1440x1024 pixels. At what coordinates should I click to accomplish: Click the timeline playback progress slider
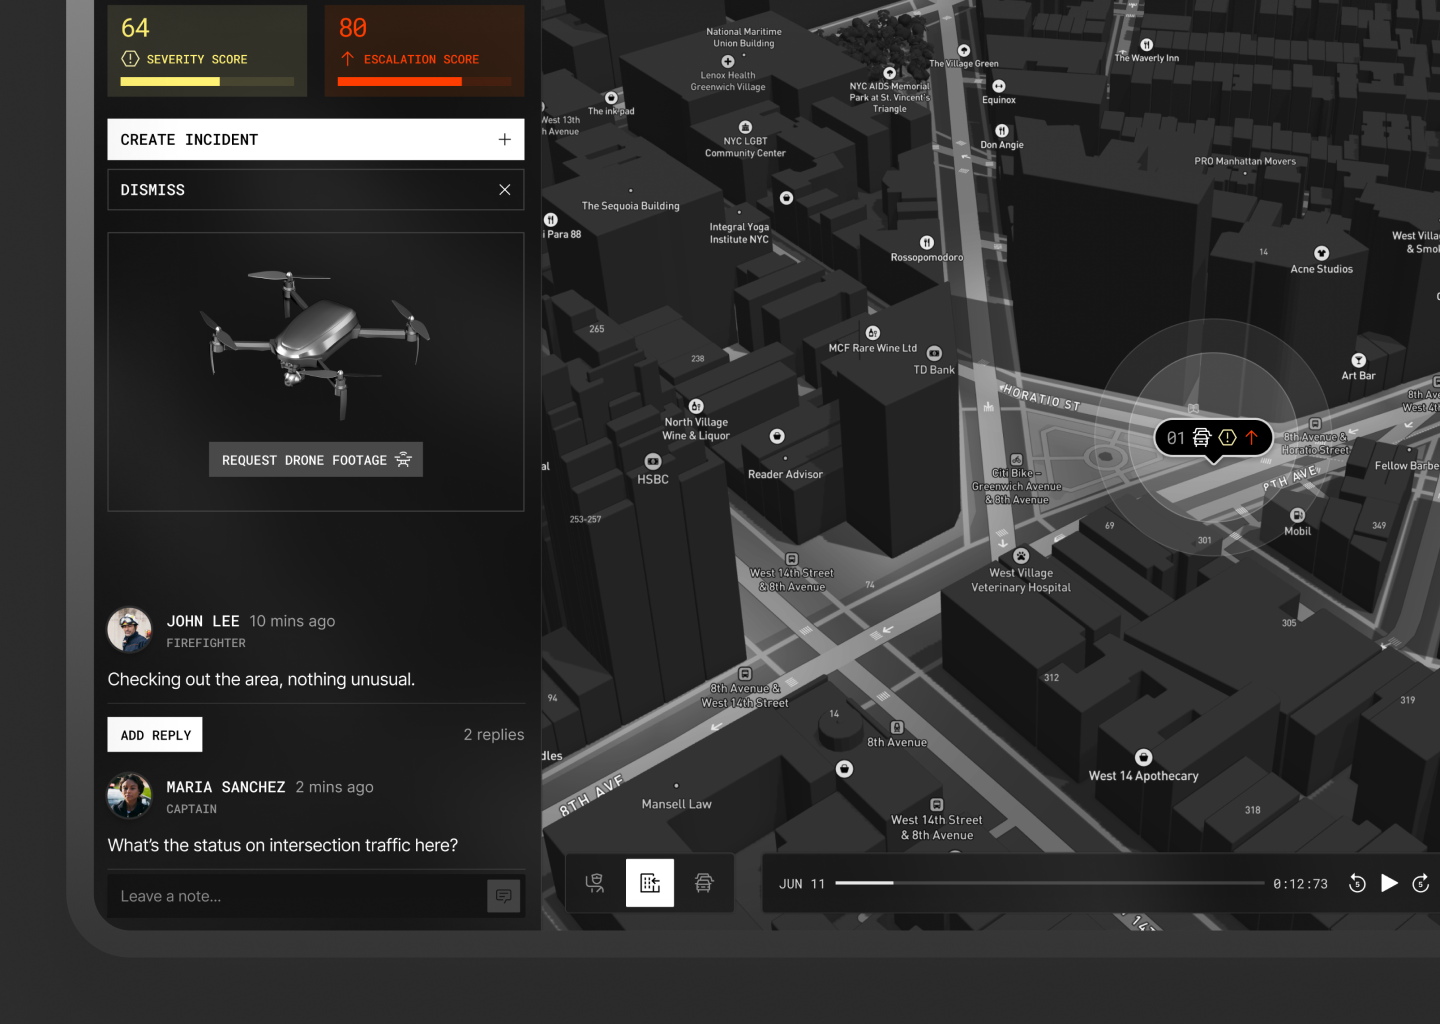[x=1049, y=883]
